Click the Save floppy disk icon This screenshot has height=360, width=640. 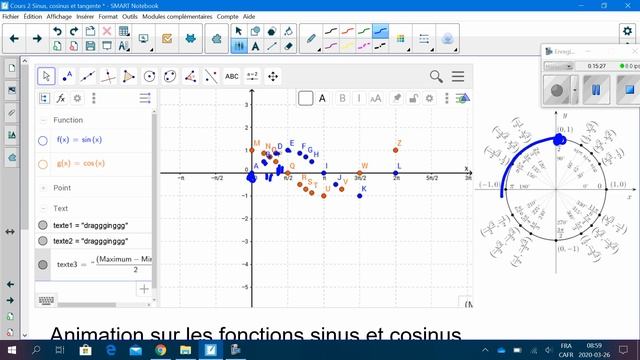pyautogui.click(x=90, y=46)
